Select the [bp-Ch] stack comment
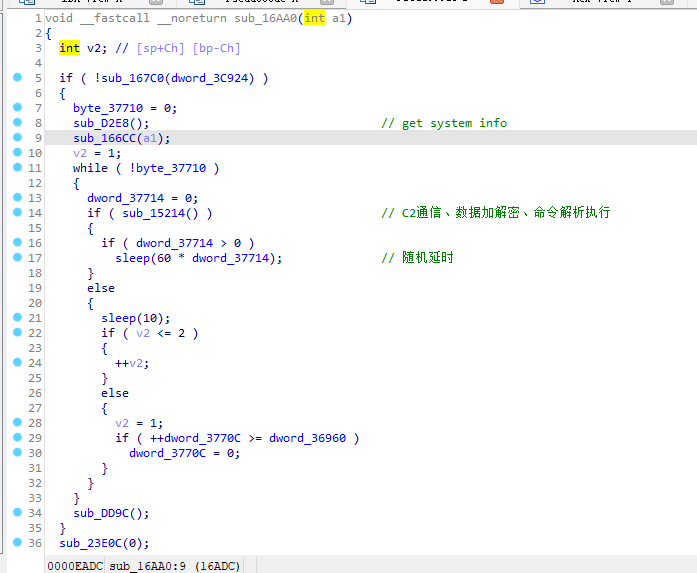 pyautogui.click(x=216, y=48)
